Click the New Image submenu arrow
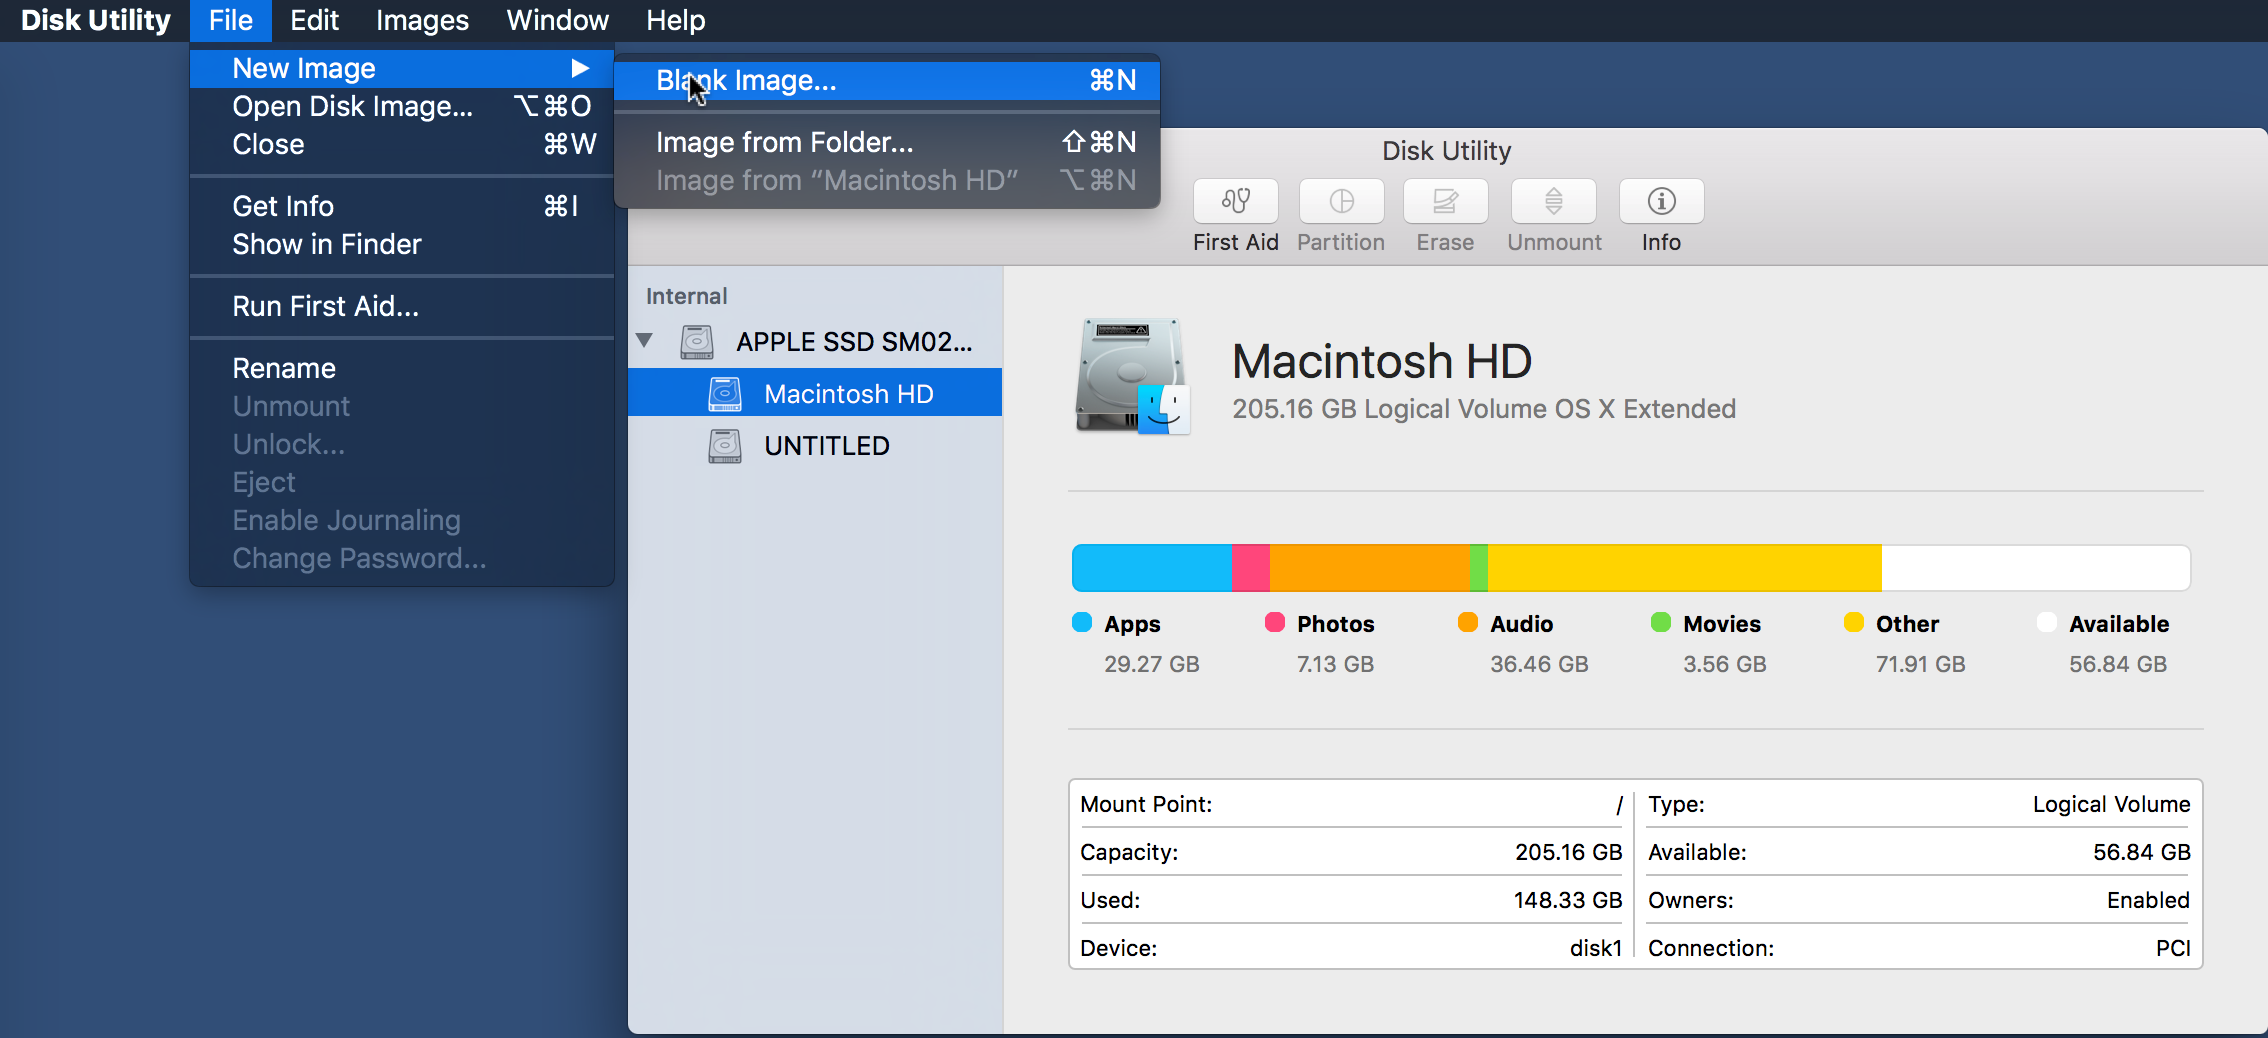The height and width of the screenshot is (1038, 2268). [580, 68]
